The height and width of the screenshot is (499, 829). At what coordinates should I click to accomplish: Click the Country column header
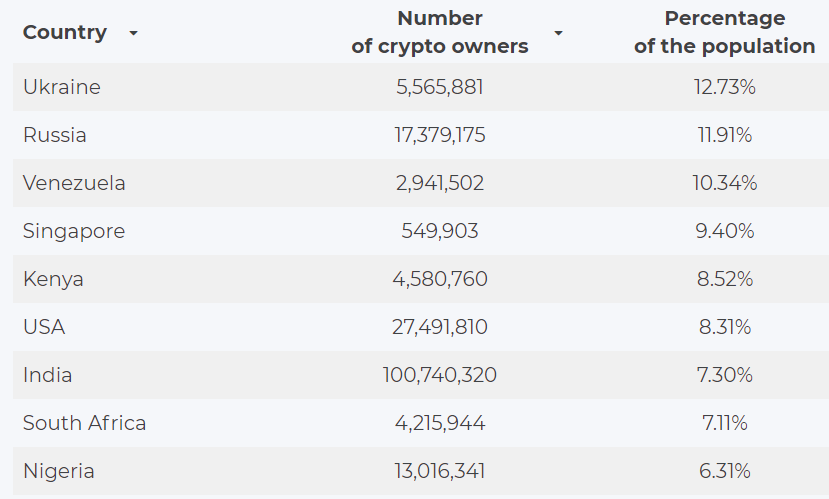pyautogui.click(x=65, y=32)
